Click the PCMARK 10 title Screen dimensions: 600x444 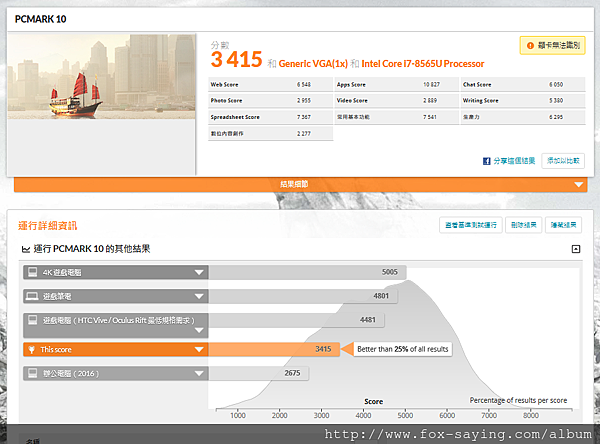pyautogui.click(x=41, y=19)
